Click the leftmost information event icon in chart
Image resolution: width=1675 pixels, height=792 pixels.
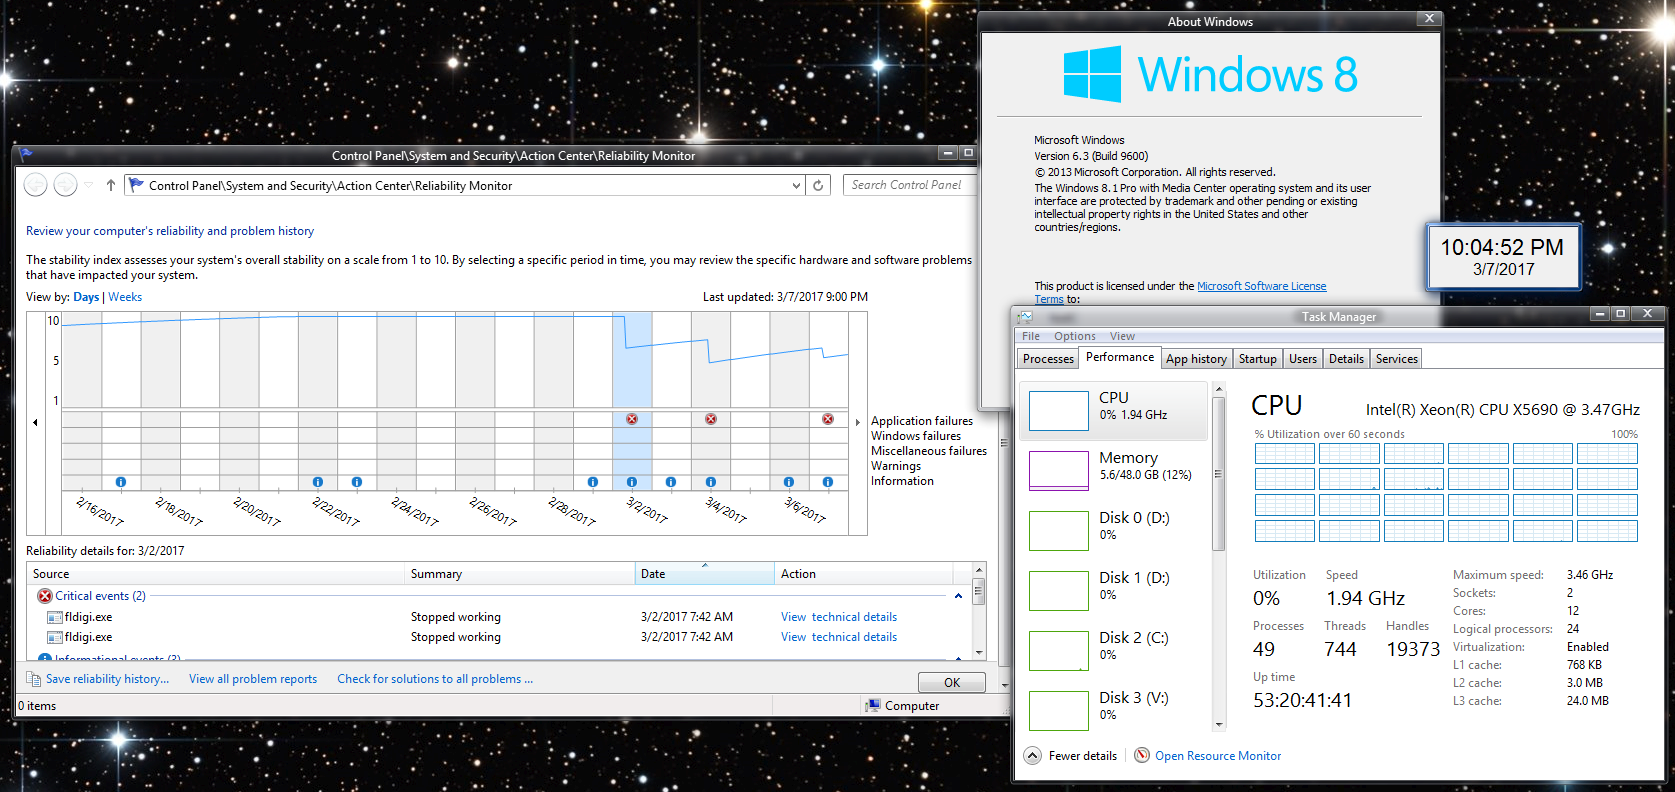coord(121,482)
